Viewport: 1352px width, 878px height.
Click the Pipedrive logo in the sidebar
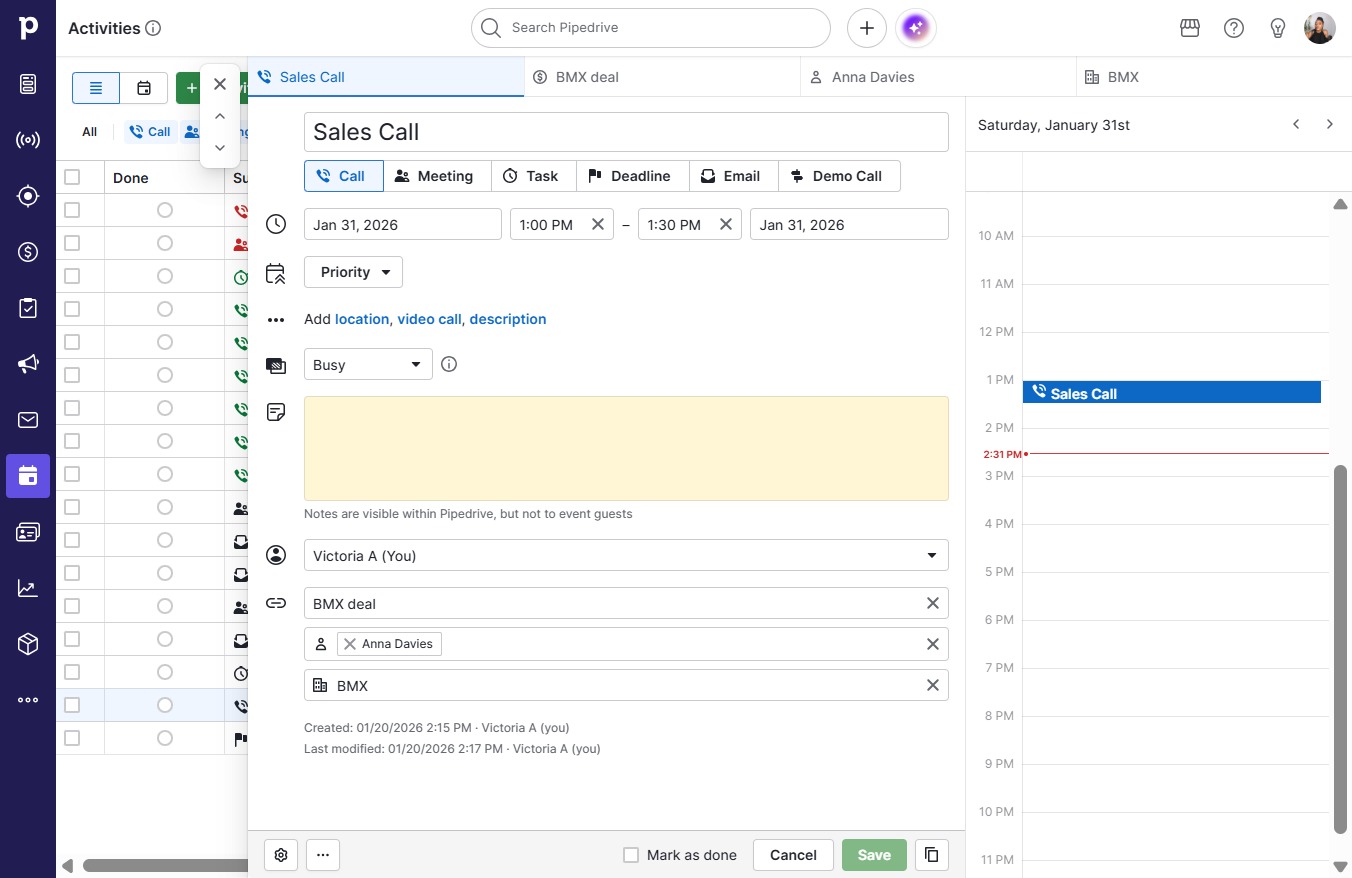click(x=28, y=28)
